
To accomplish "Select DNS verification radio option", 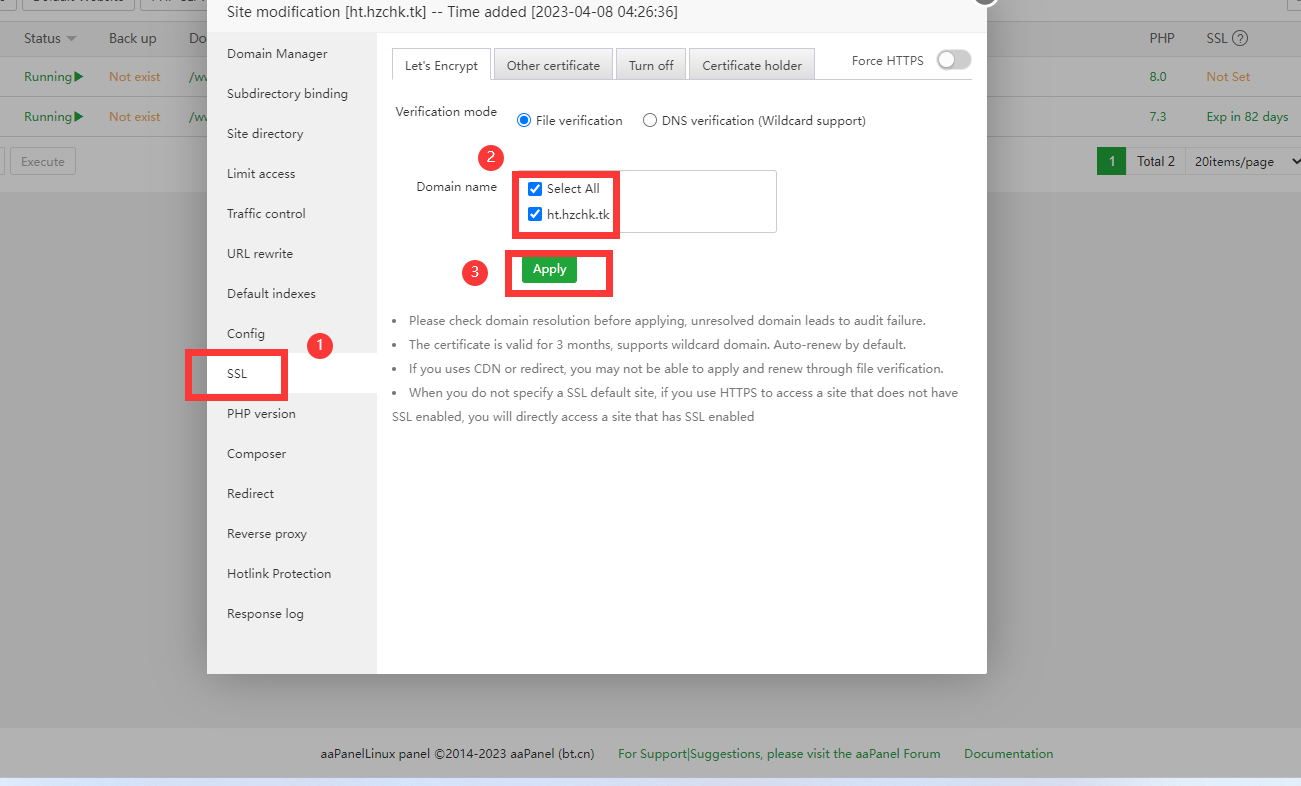I will [x=650, y=121].
